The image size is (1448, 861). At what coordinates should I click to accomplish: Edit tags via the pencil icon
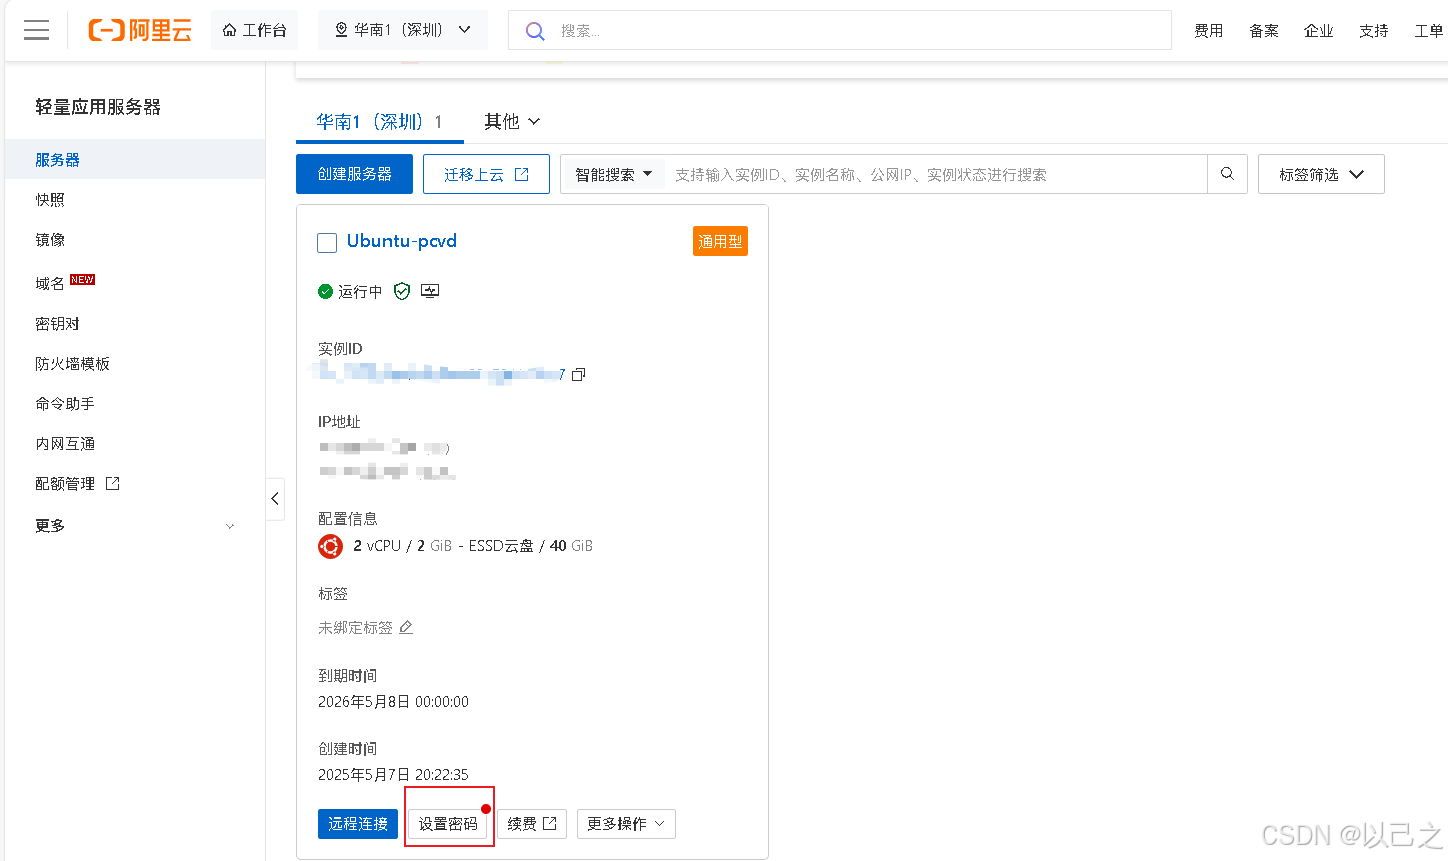[x=406, y=627]
